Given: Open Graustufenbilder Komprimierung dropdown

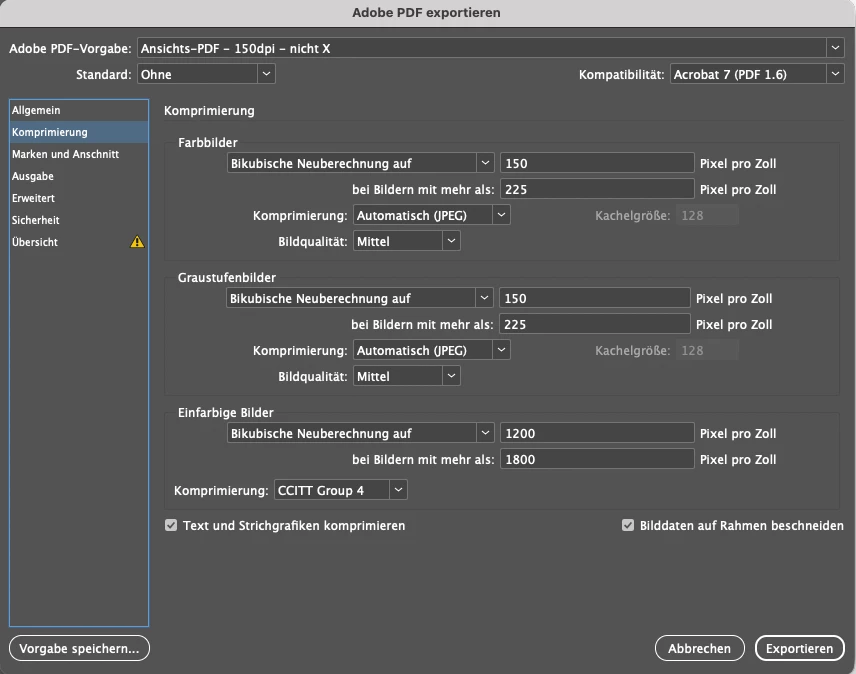Looking at the screenshot, I should click(x=432, y=350).
